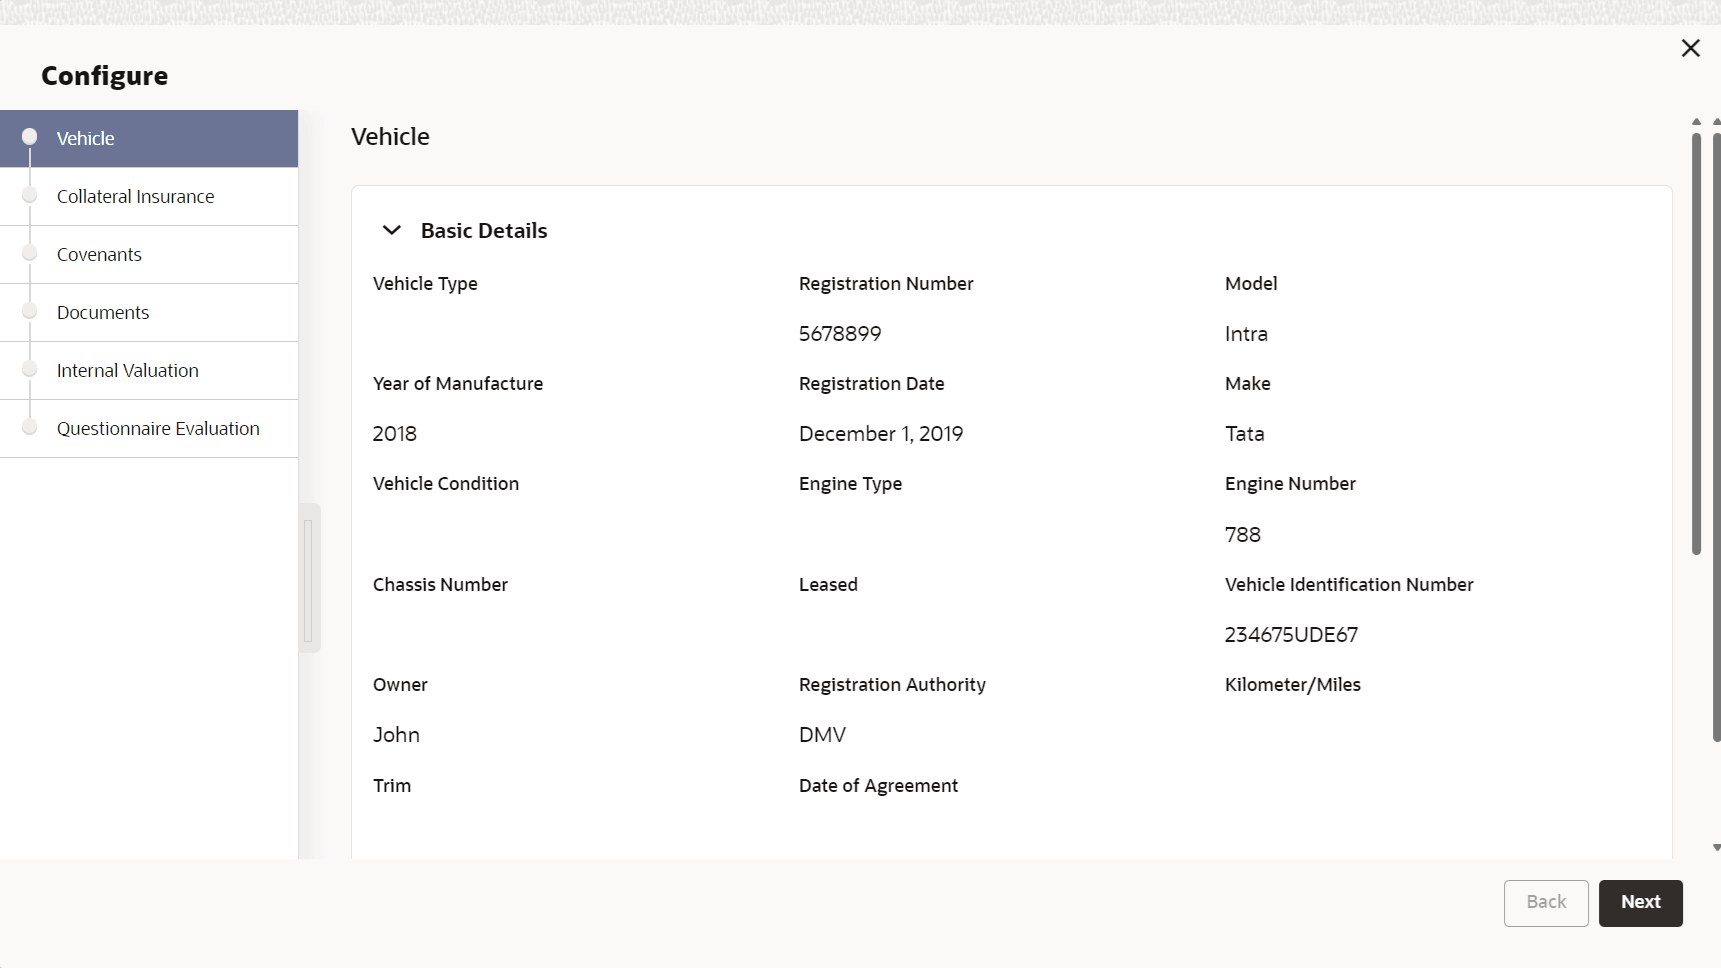Select the Vehicle step in the sidebar
This screenshot has height=968, width=1721.
[149, 138]
